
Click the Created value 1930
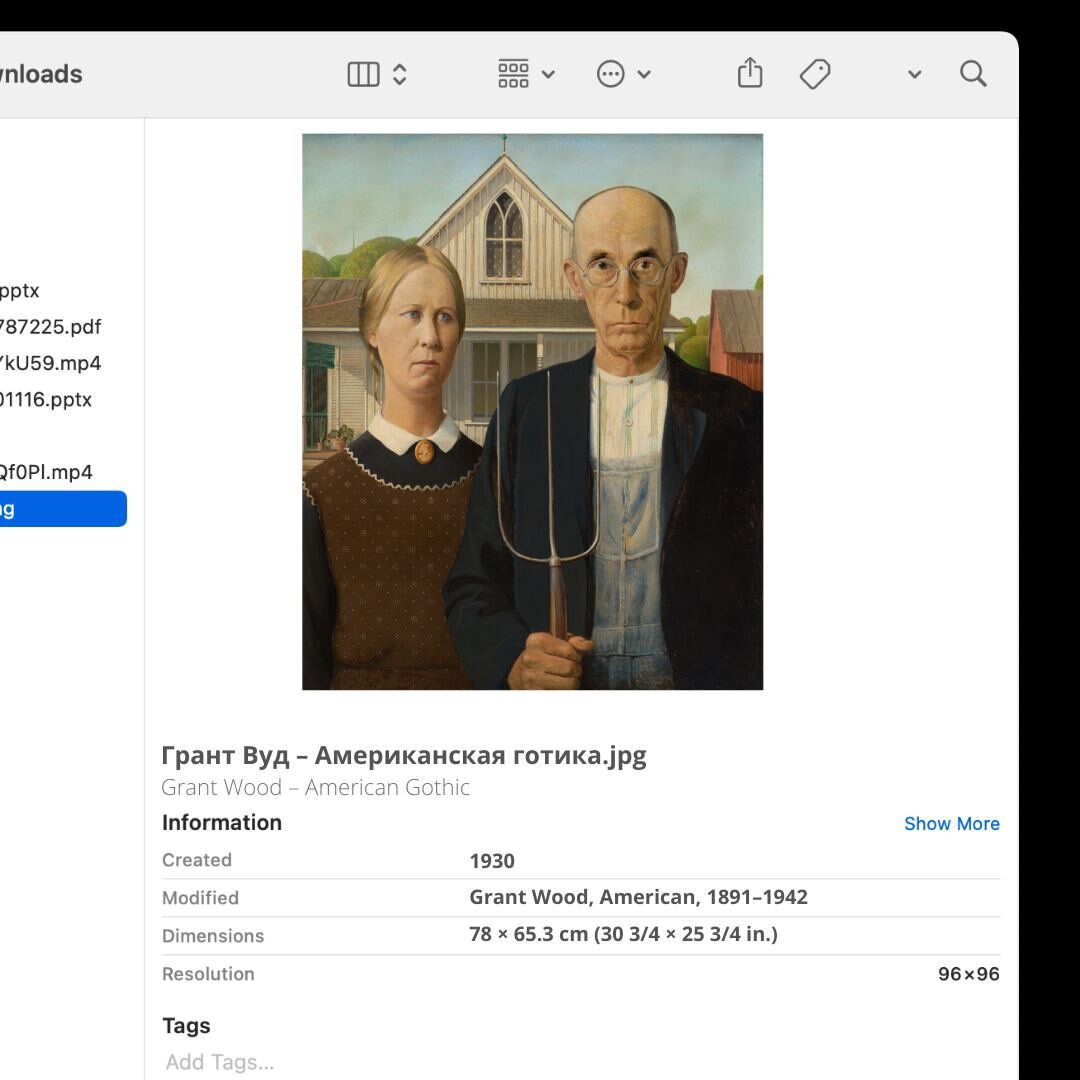tap(492, 860)
